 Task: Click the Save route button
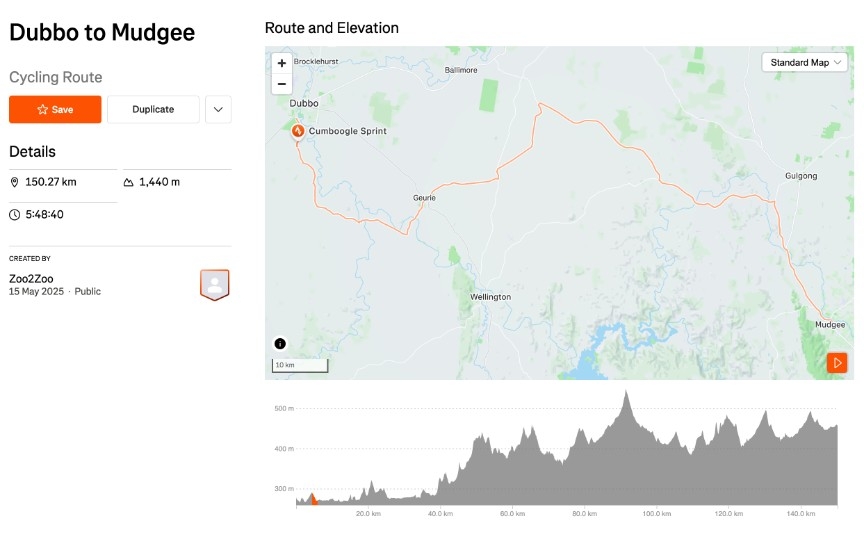pyautogui.click(x=55, y=109)
